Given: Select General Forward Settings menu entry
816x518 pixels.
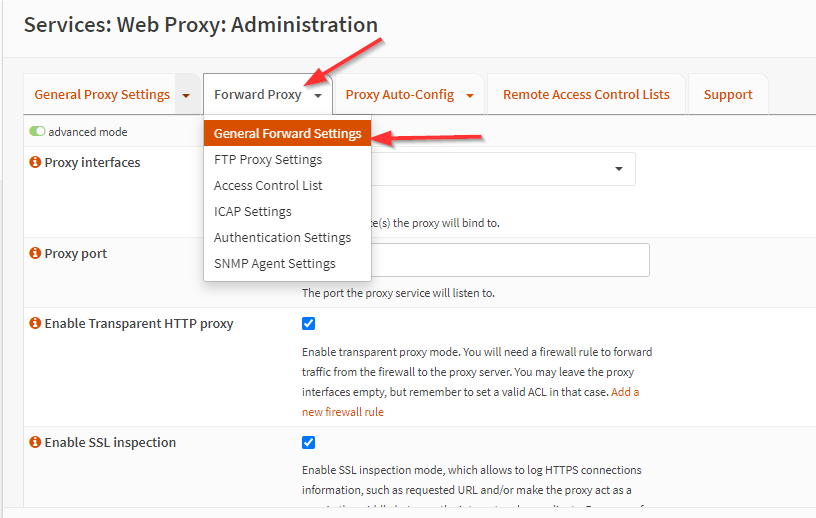Looking at the screenshot, I should pyautogui.click(x=287, y=133).
